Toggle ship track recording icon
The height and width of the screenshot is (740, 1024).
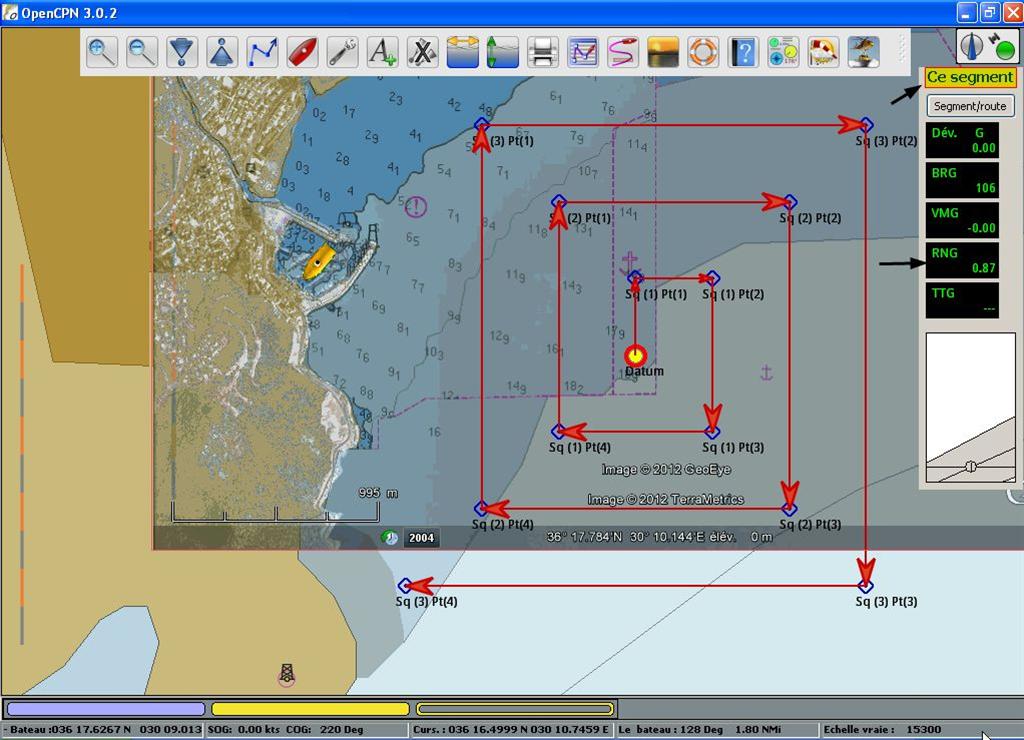click(622, 51)
